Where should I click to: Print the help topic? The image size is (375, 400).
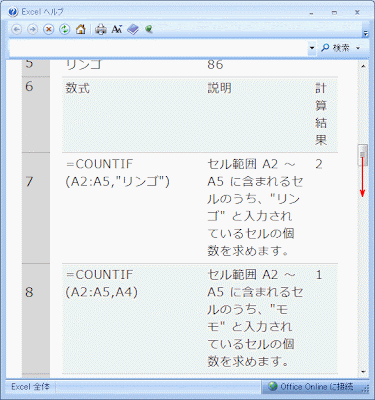[100, 30]
